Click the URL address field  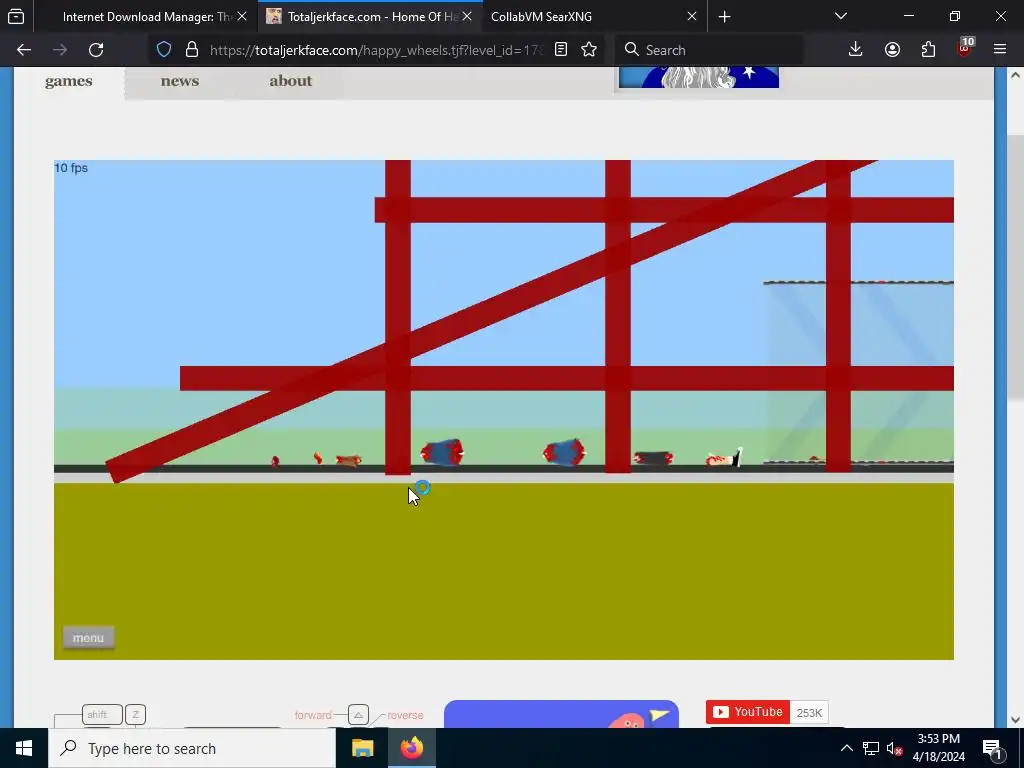pyautogui.click(x=376, y=50)
